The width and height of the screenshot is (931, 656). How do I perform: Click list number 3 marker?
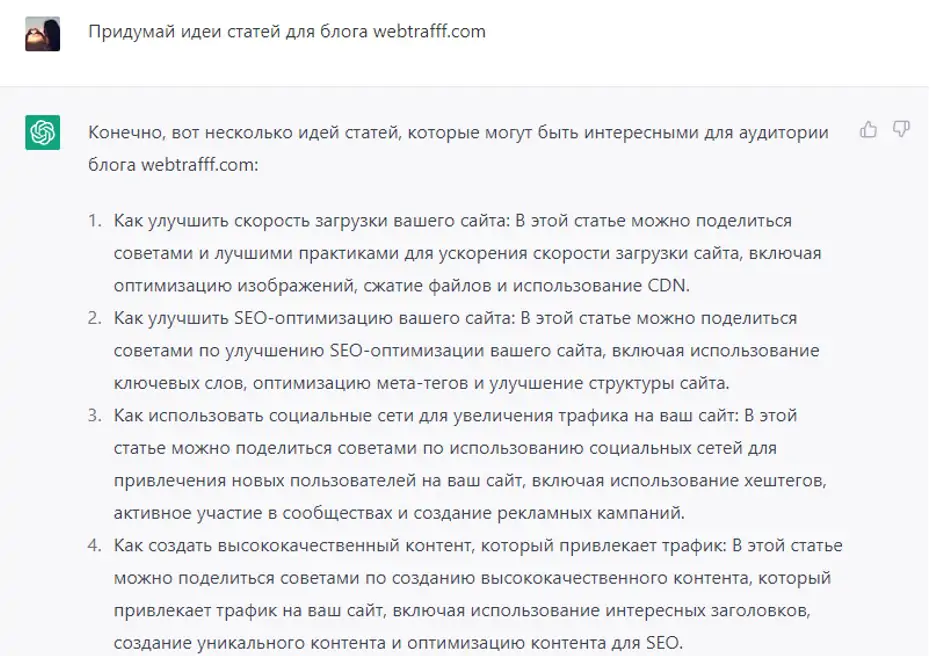[x=94, y=415]
